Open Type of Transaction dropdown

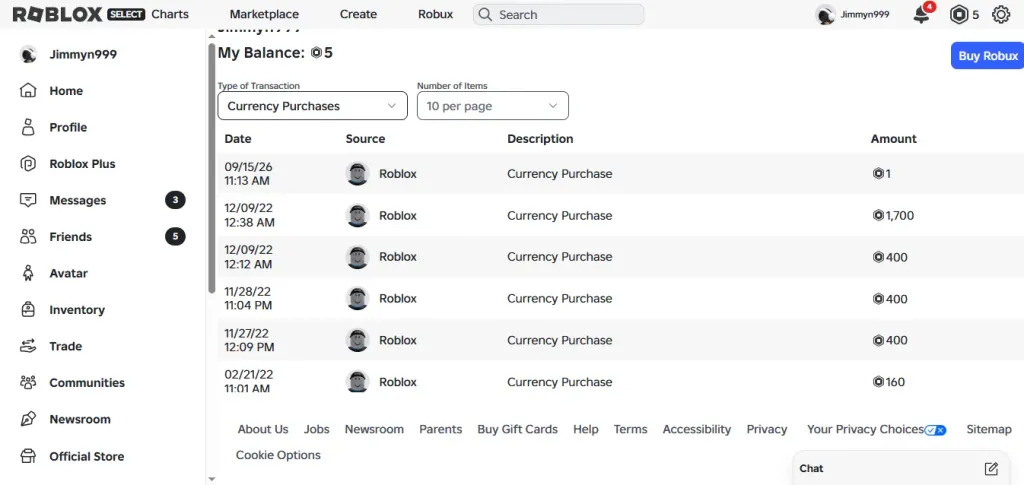312,106
